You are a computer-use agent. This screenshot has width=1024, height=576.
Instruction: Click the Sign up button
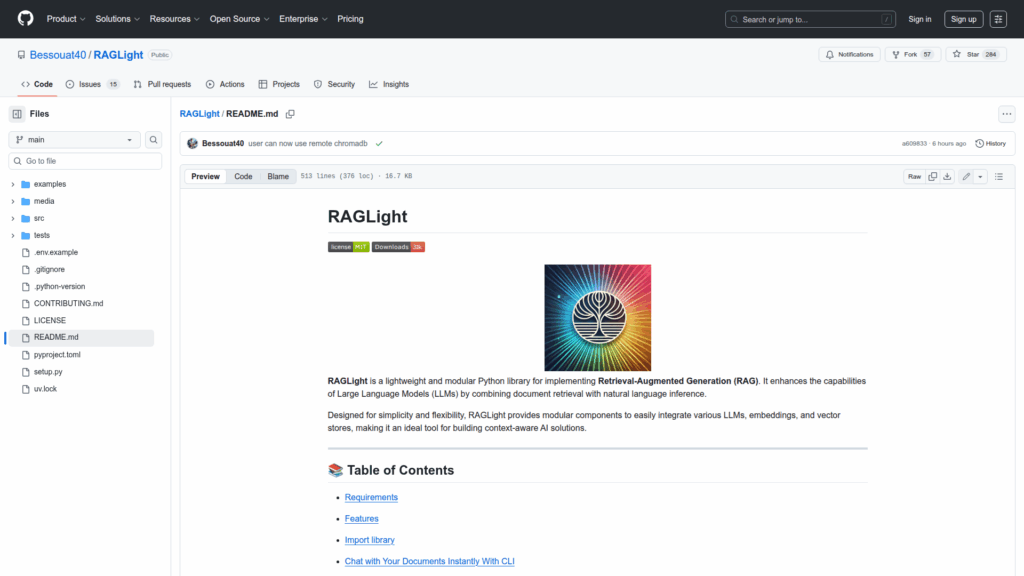pyautogui.click(x=963, y=19)
